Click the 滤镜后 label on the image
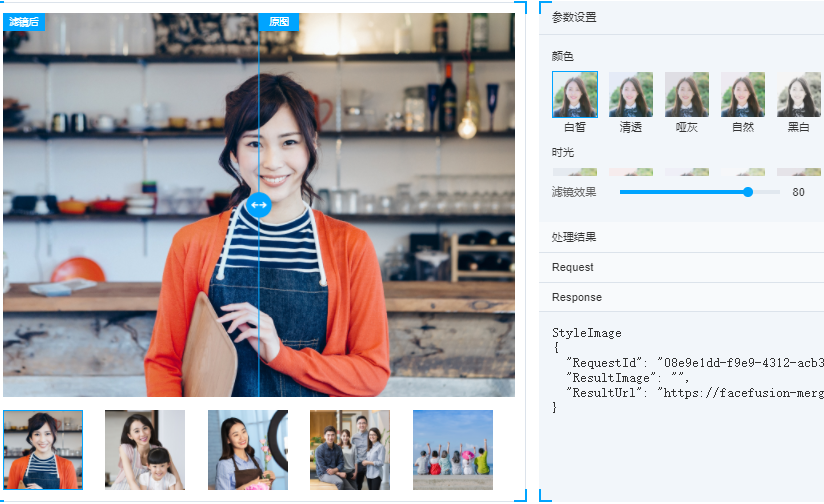Viewport: 824px width, 504px height. 24,22
